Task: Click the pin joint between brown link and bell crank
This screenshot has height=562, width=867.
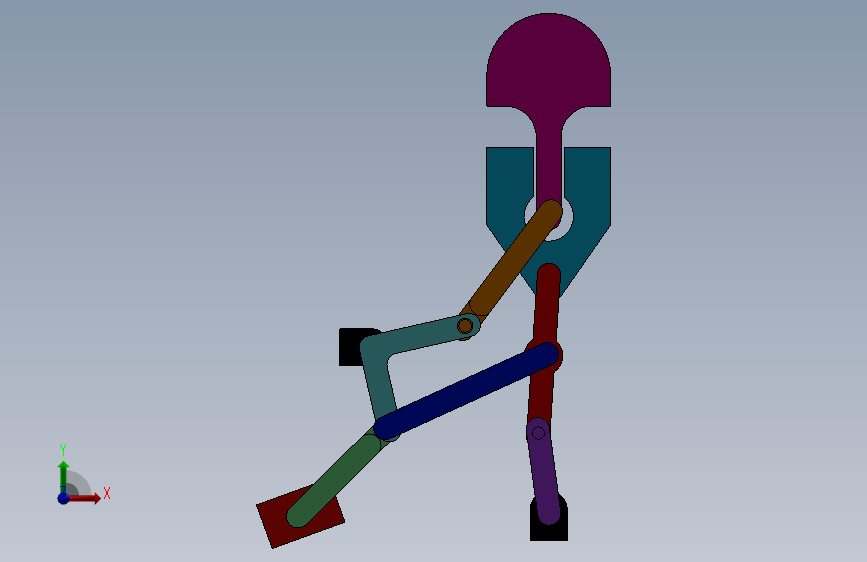Action: tap(465, 326)
